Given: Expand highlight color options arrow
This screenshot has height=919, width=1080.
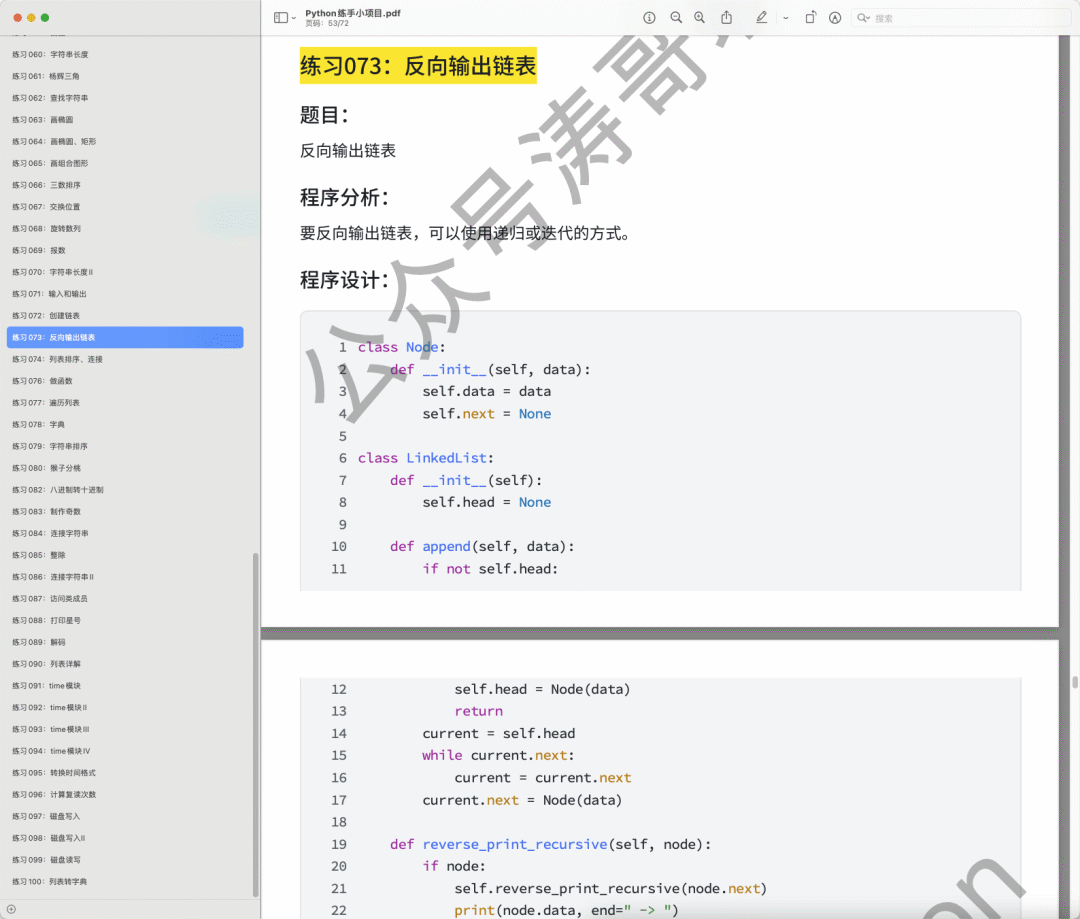Looking at the screenshot, I should coord(785,19).
